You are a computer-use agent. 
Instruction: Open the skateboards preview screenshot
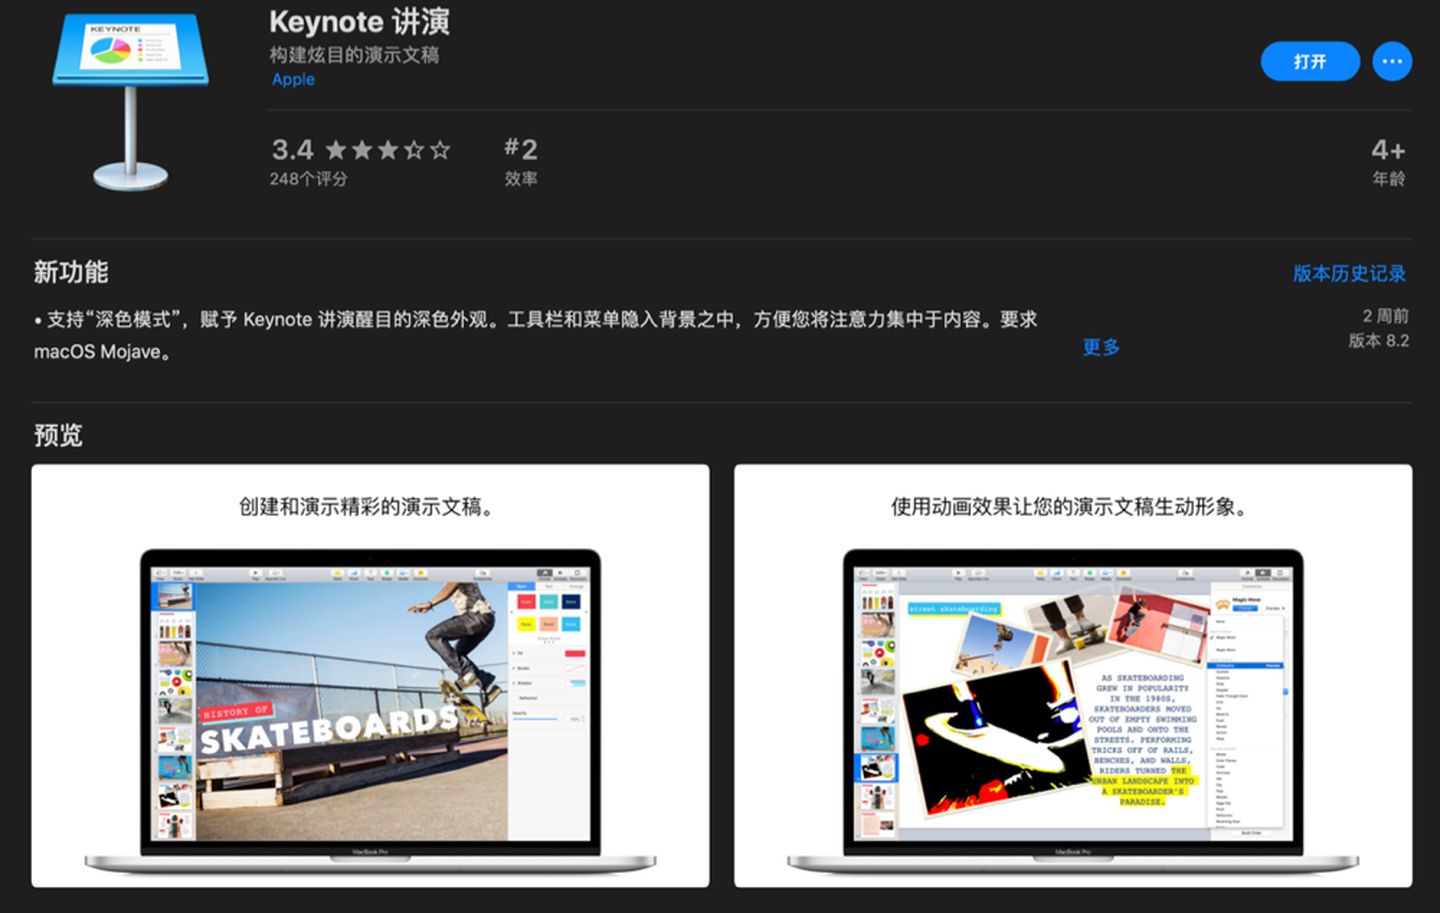(x=370, y=676)
